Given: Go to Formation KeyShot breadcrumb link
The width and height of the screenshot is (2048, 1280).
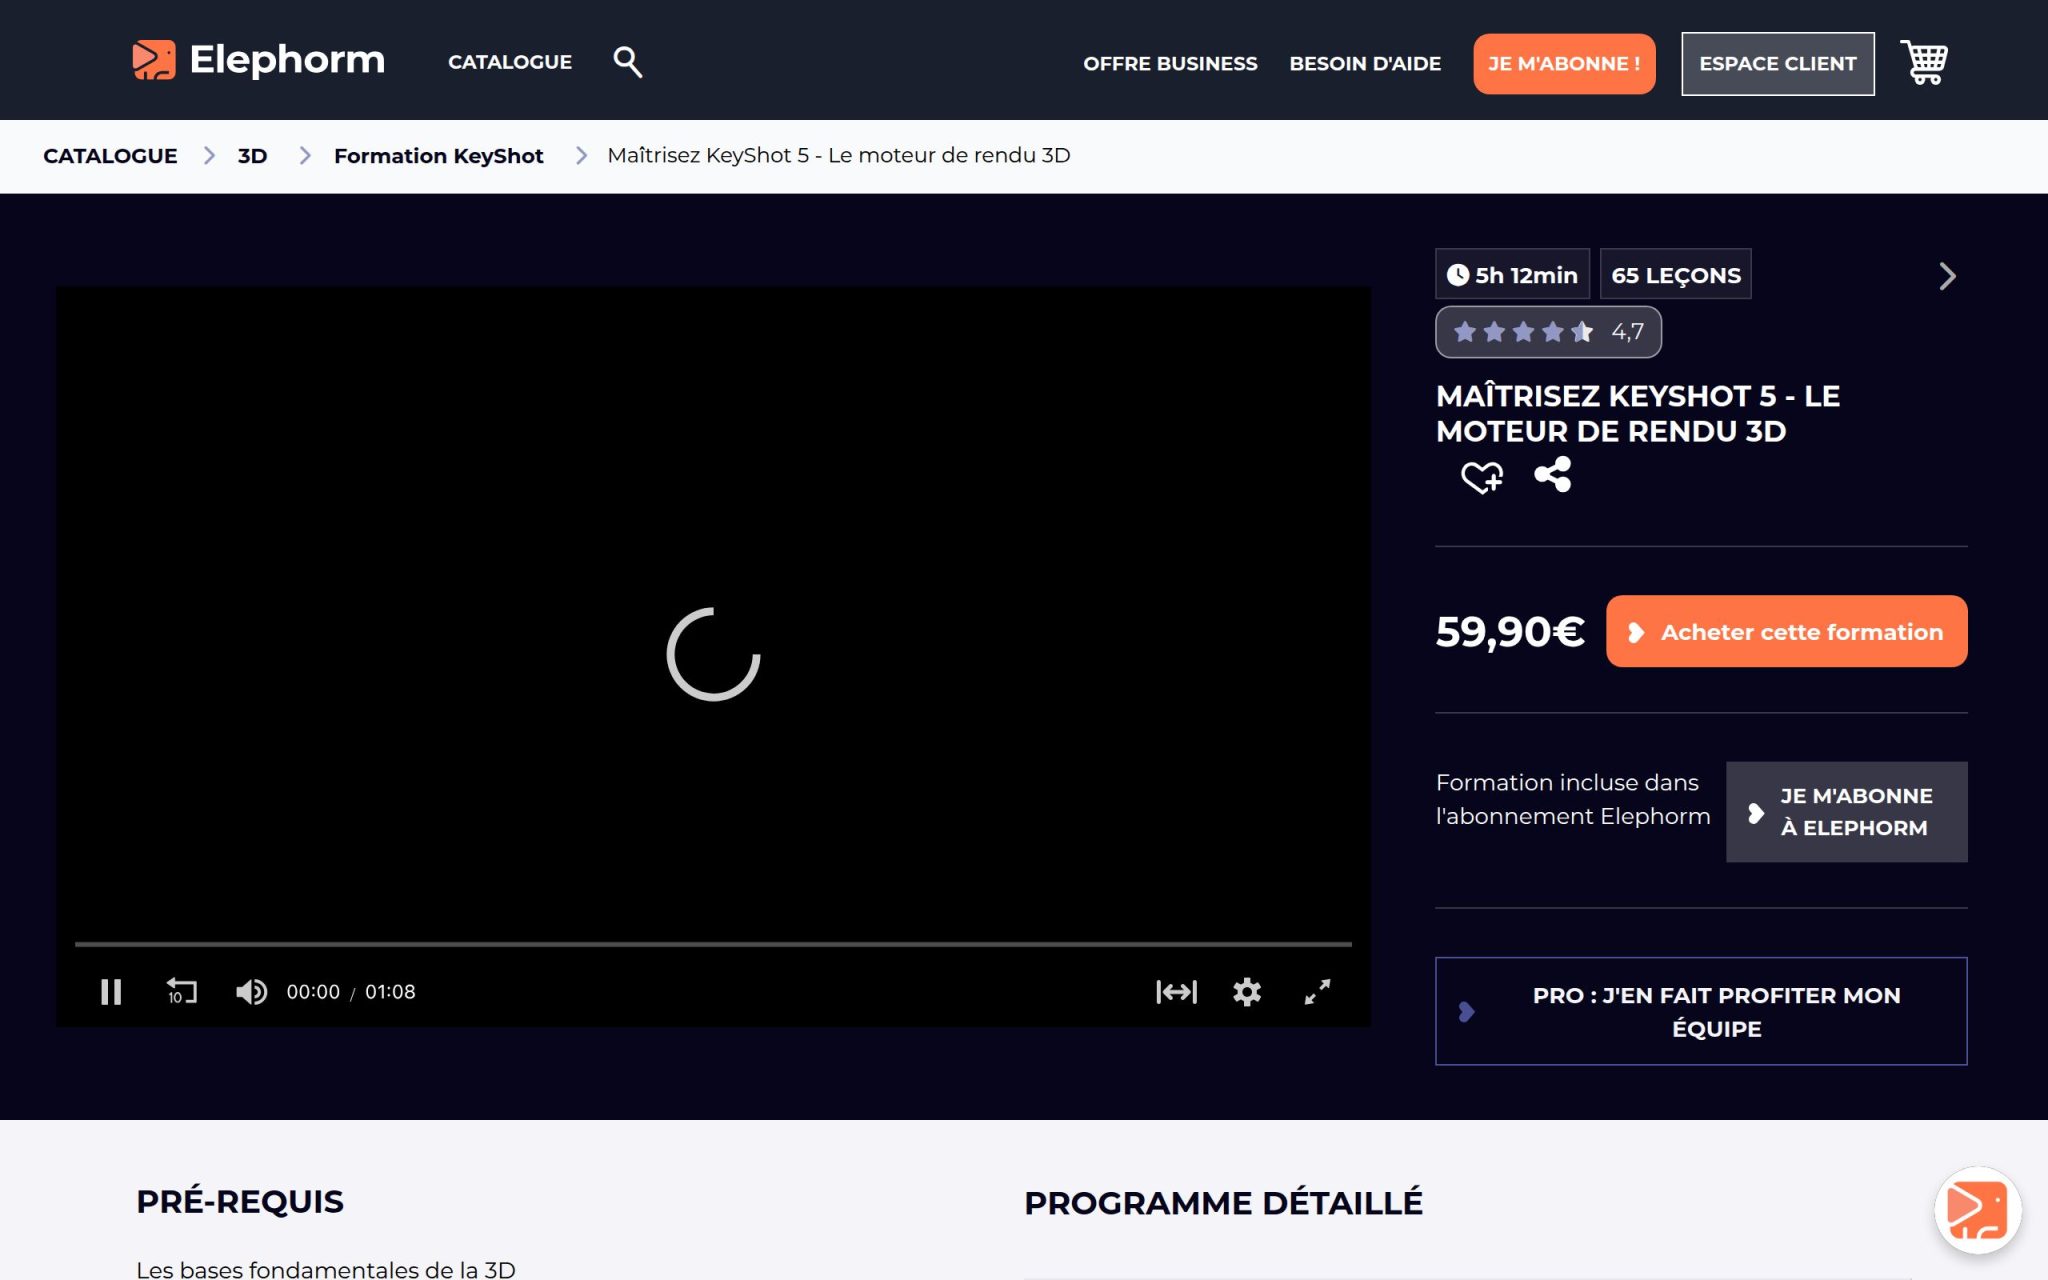Looking at the screenshot, I should [x=438, y=156].
